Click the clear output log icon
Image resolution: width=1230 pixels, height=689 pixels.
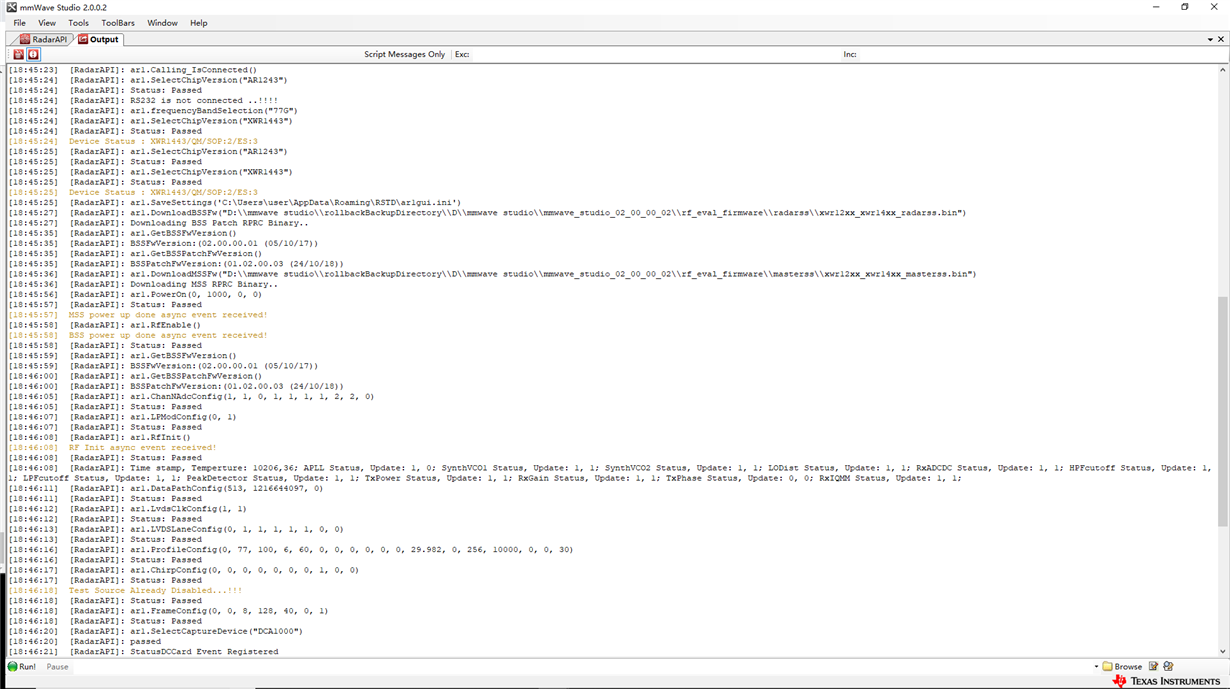pos(18,54)
